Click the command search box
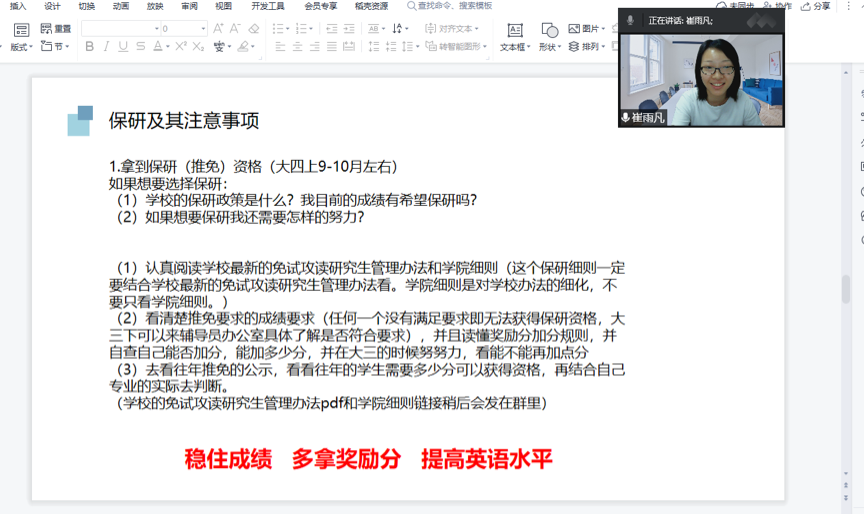Viewport: 864px width, 514px height. point(450,6)
